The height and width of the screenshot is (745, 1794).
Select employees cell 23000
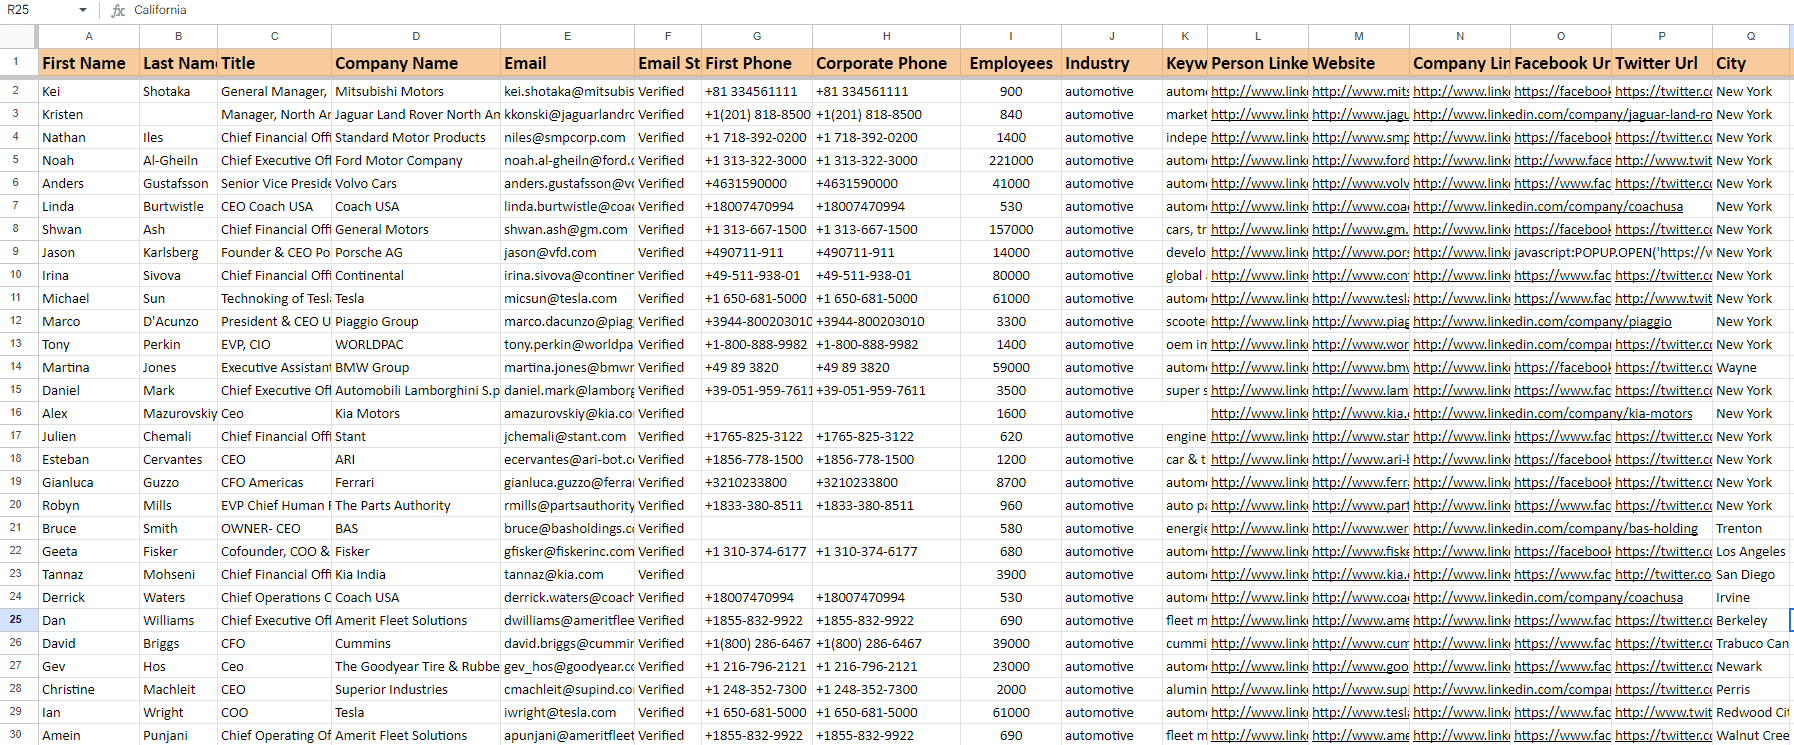point(1011,666)
